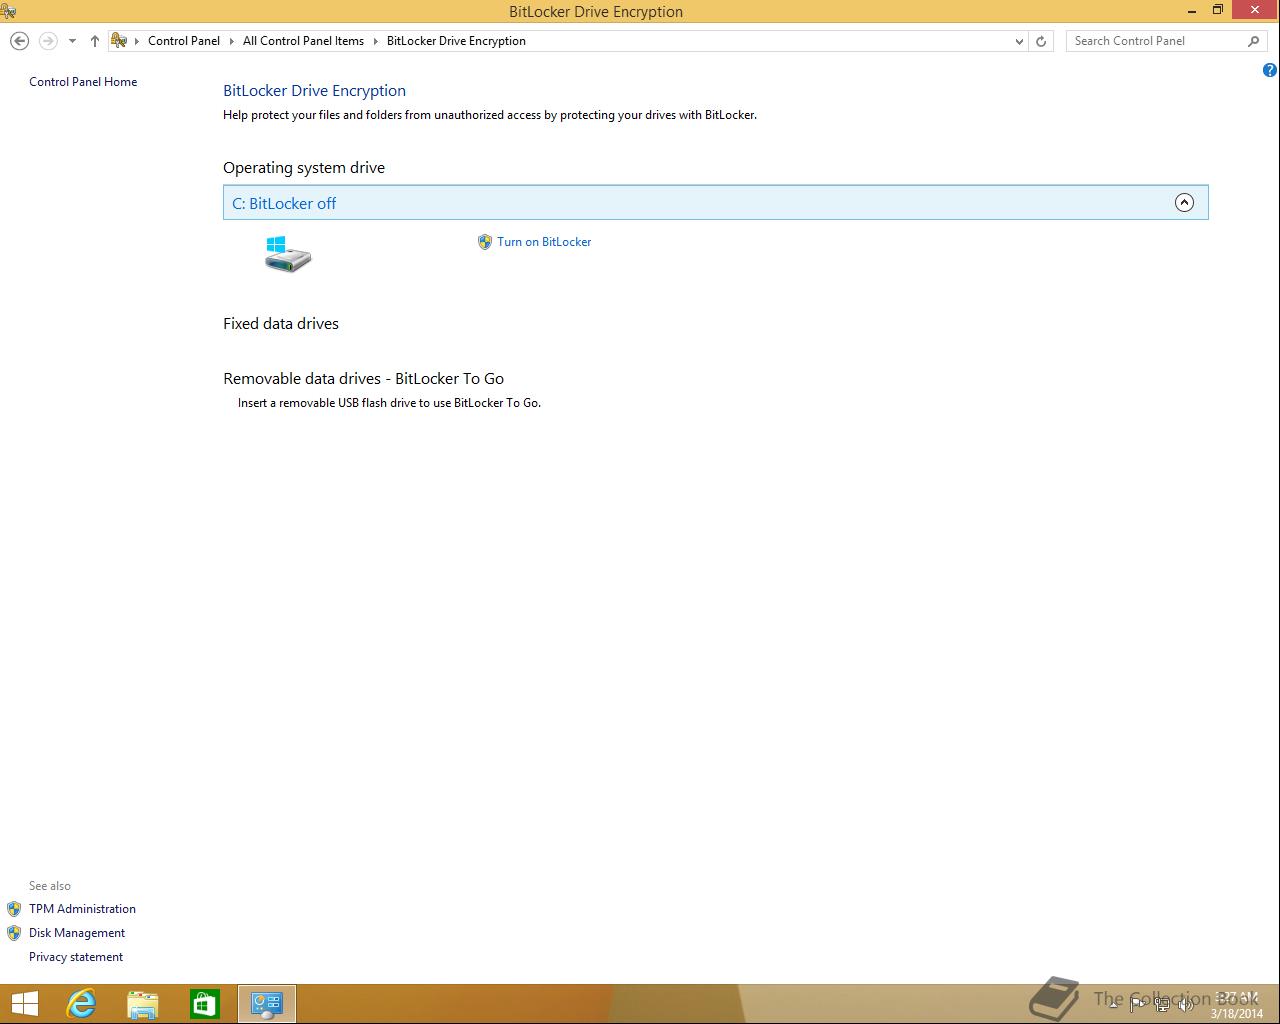The height and width of the screenshot is (1024, 1280).
Task: Click the Fixed data drives heading
Action: click(281, 324)
